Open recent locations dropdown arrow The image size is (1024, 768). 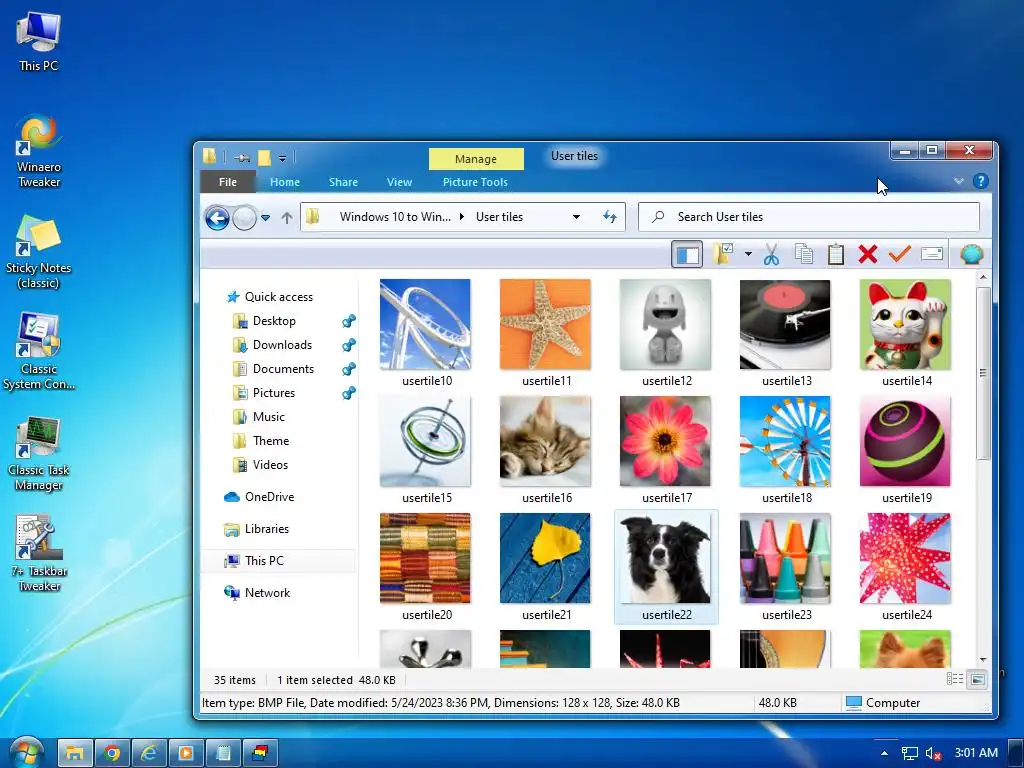pyautogui.click(x=266, y=217)
